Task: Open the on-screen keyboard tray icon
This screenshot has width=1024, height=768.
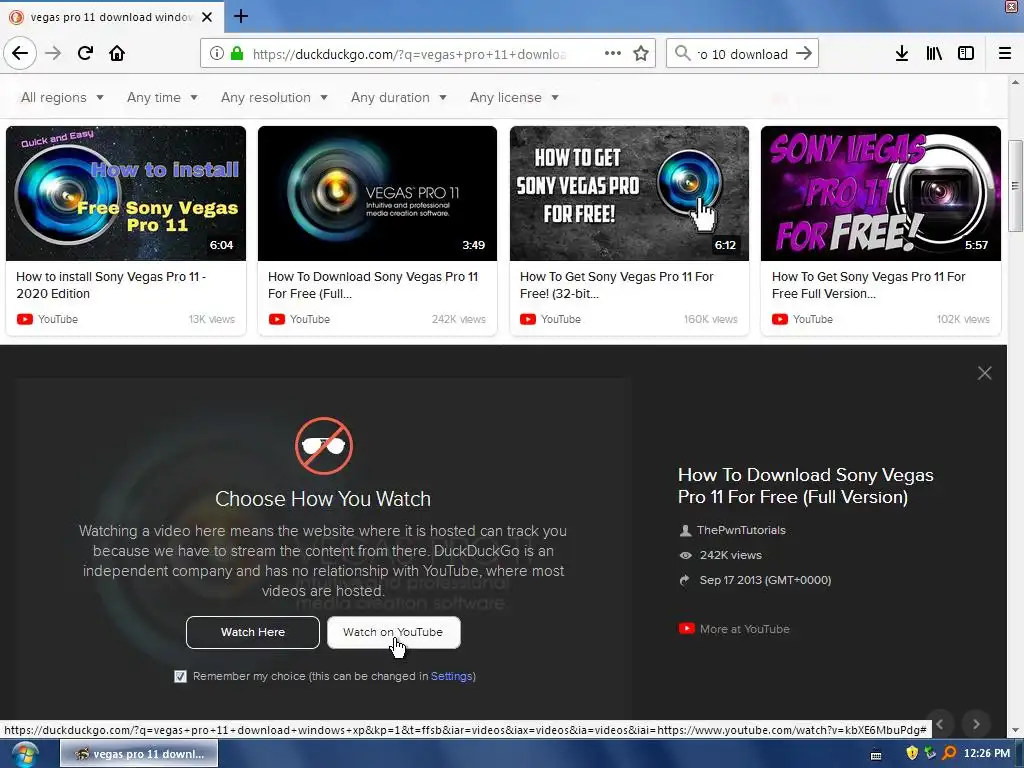Action: point(876,755)
